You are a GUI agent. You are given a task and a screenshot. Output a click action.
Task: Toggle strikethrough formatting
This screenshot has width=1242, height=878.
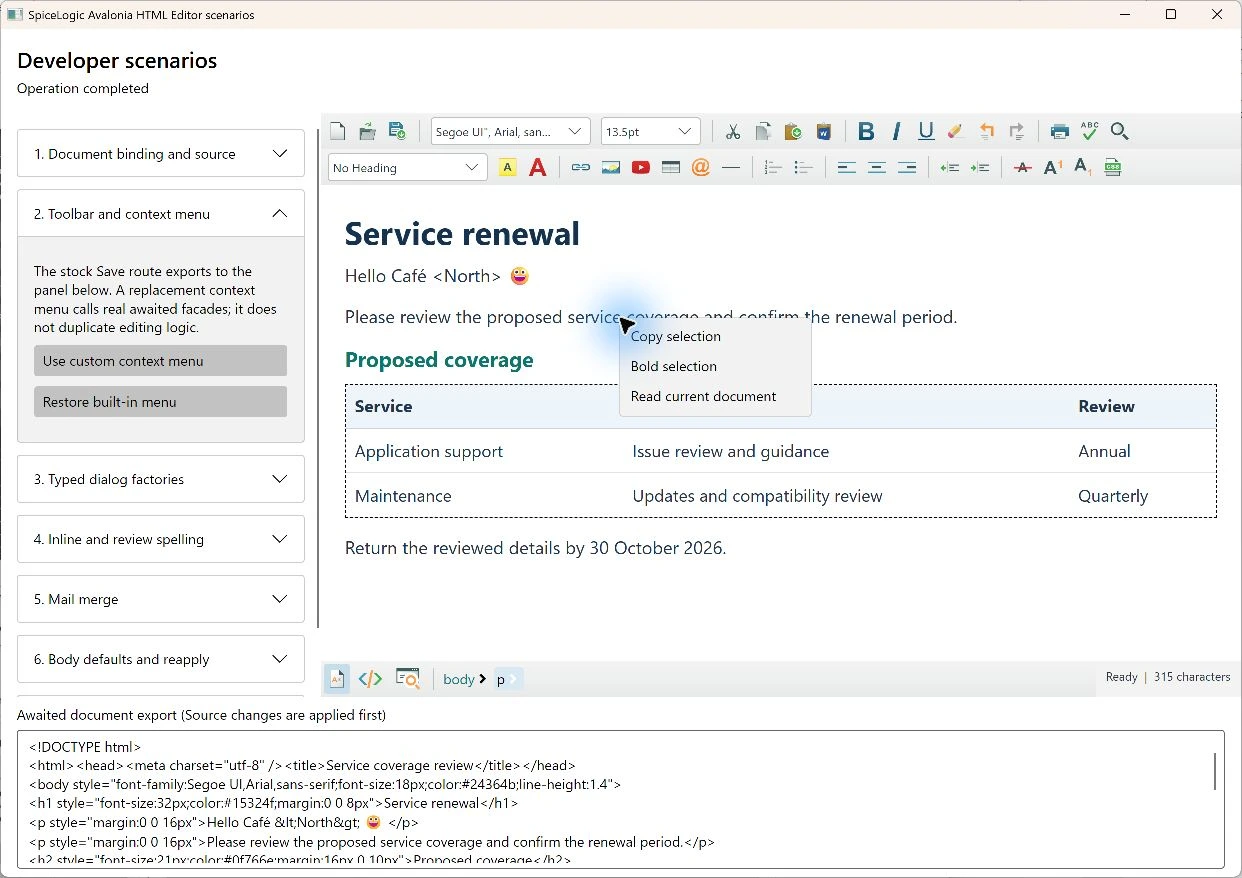tap(1023, 167)
